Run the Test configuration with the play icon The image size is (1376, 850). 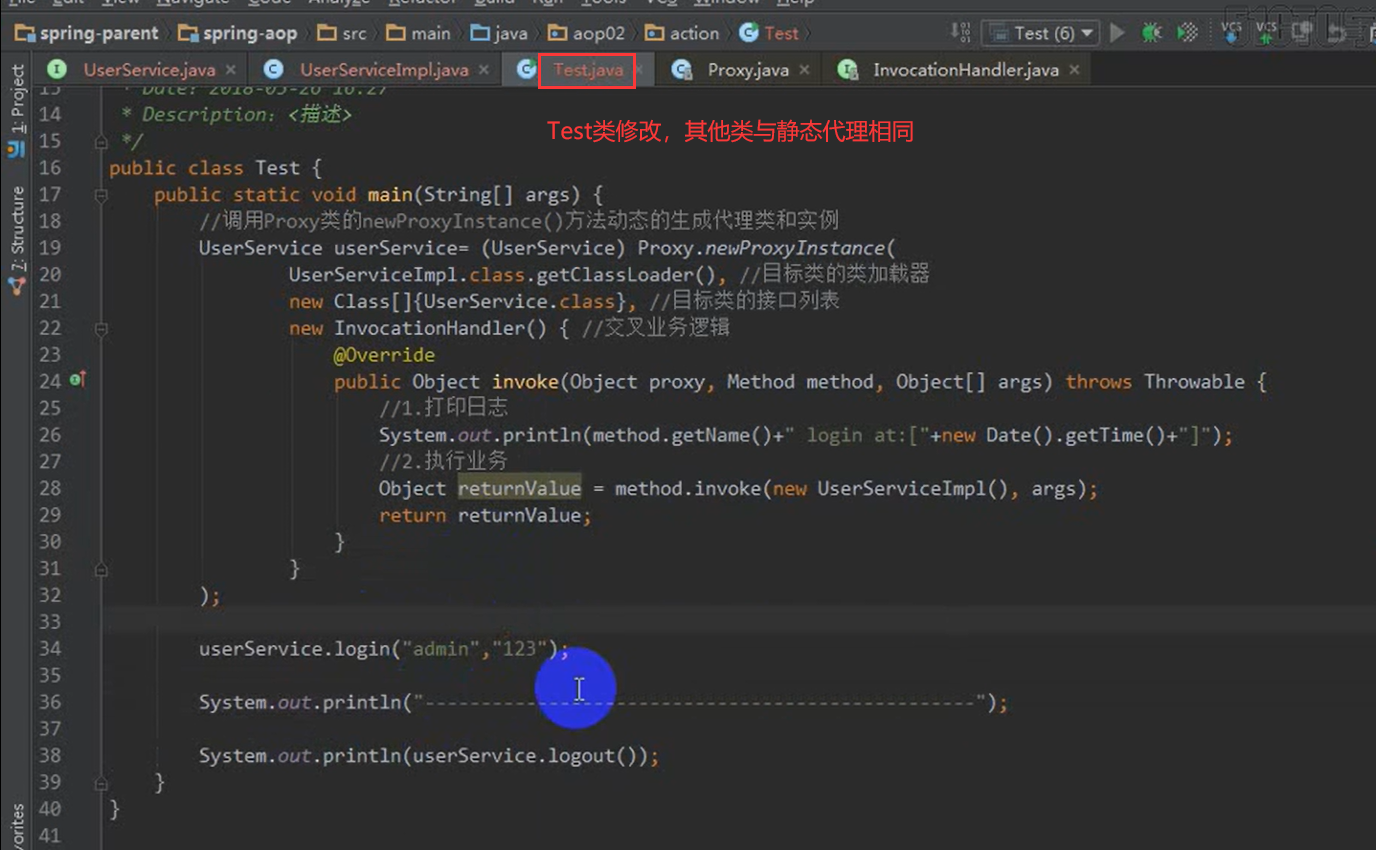tap(1118, 33)
